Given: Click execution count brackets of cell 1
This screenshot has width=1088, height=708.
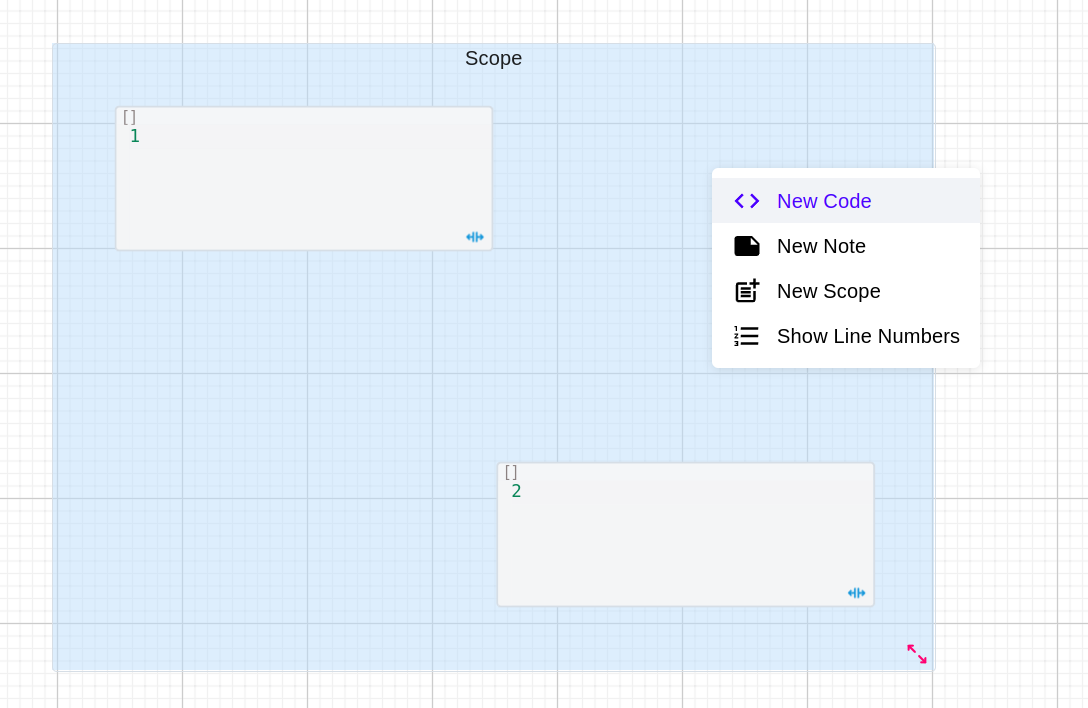Looking at the screenshot, I should point(129,117).
